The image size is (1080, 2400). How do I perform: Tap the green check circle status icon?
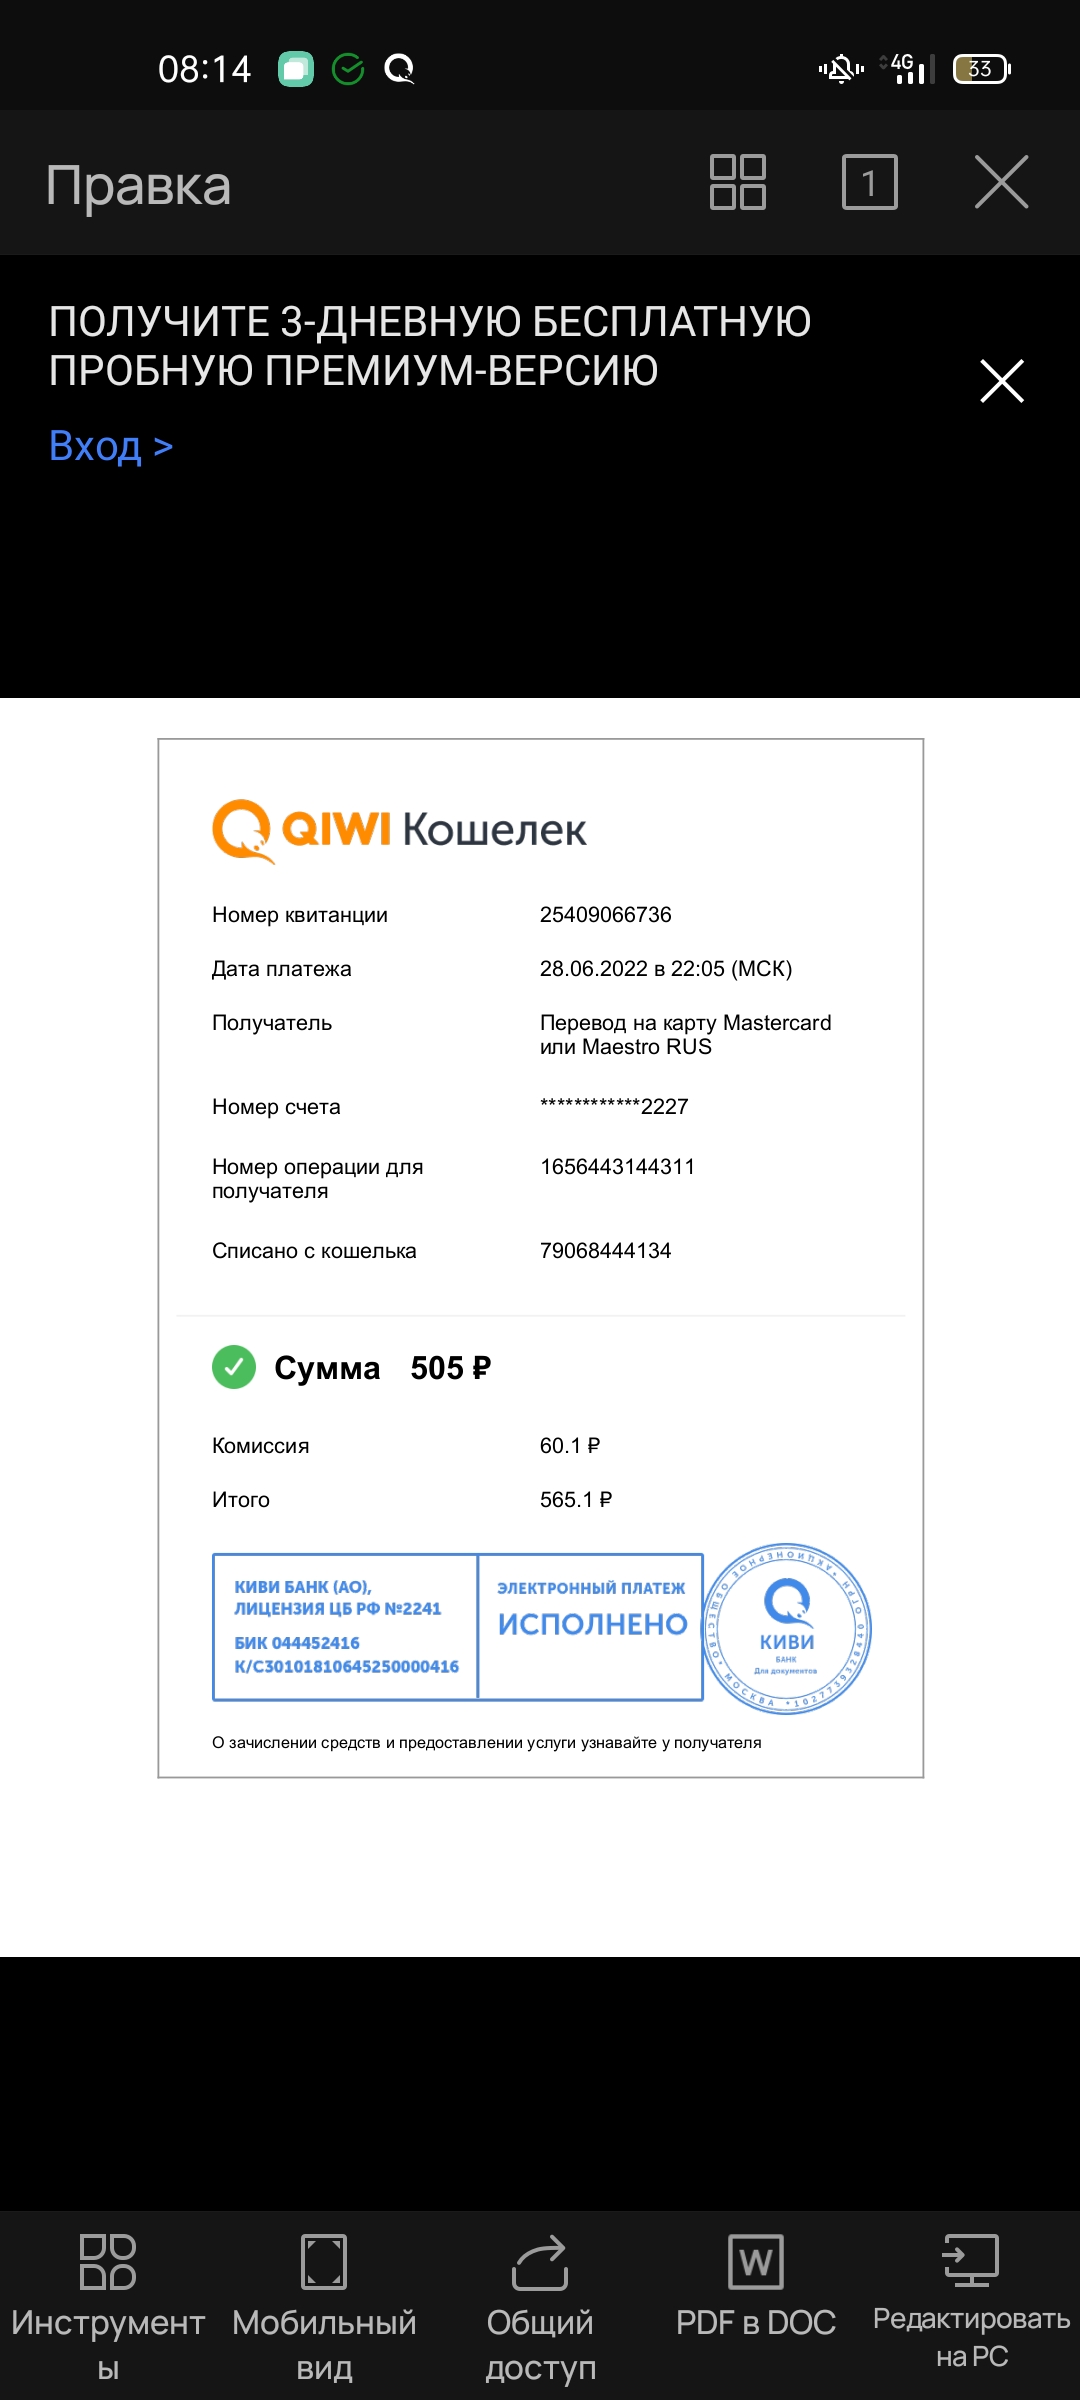(348, 69)
